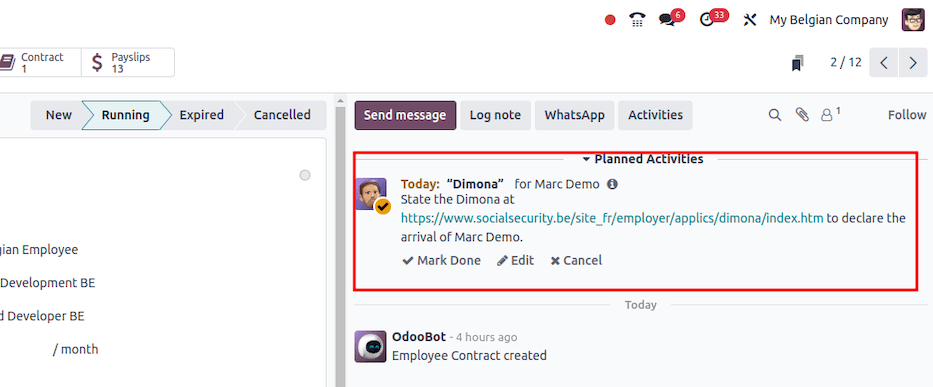Open the activities clock icon

707,20
